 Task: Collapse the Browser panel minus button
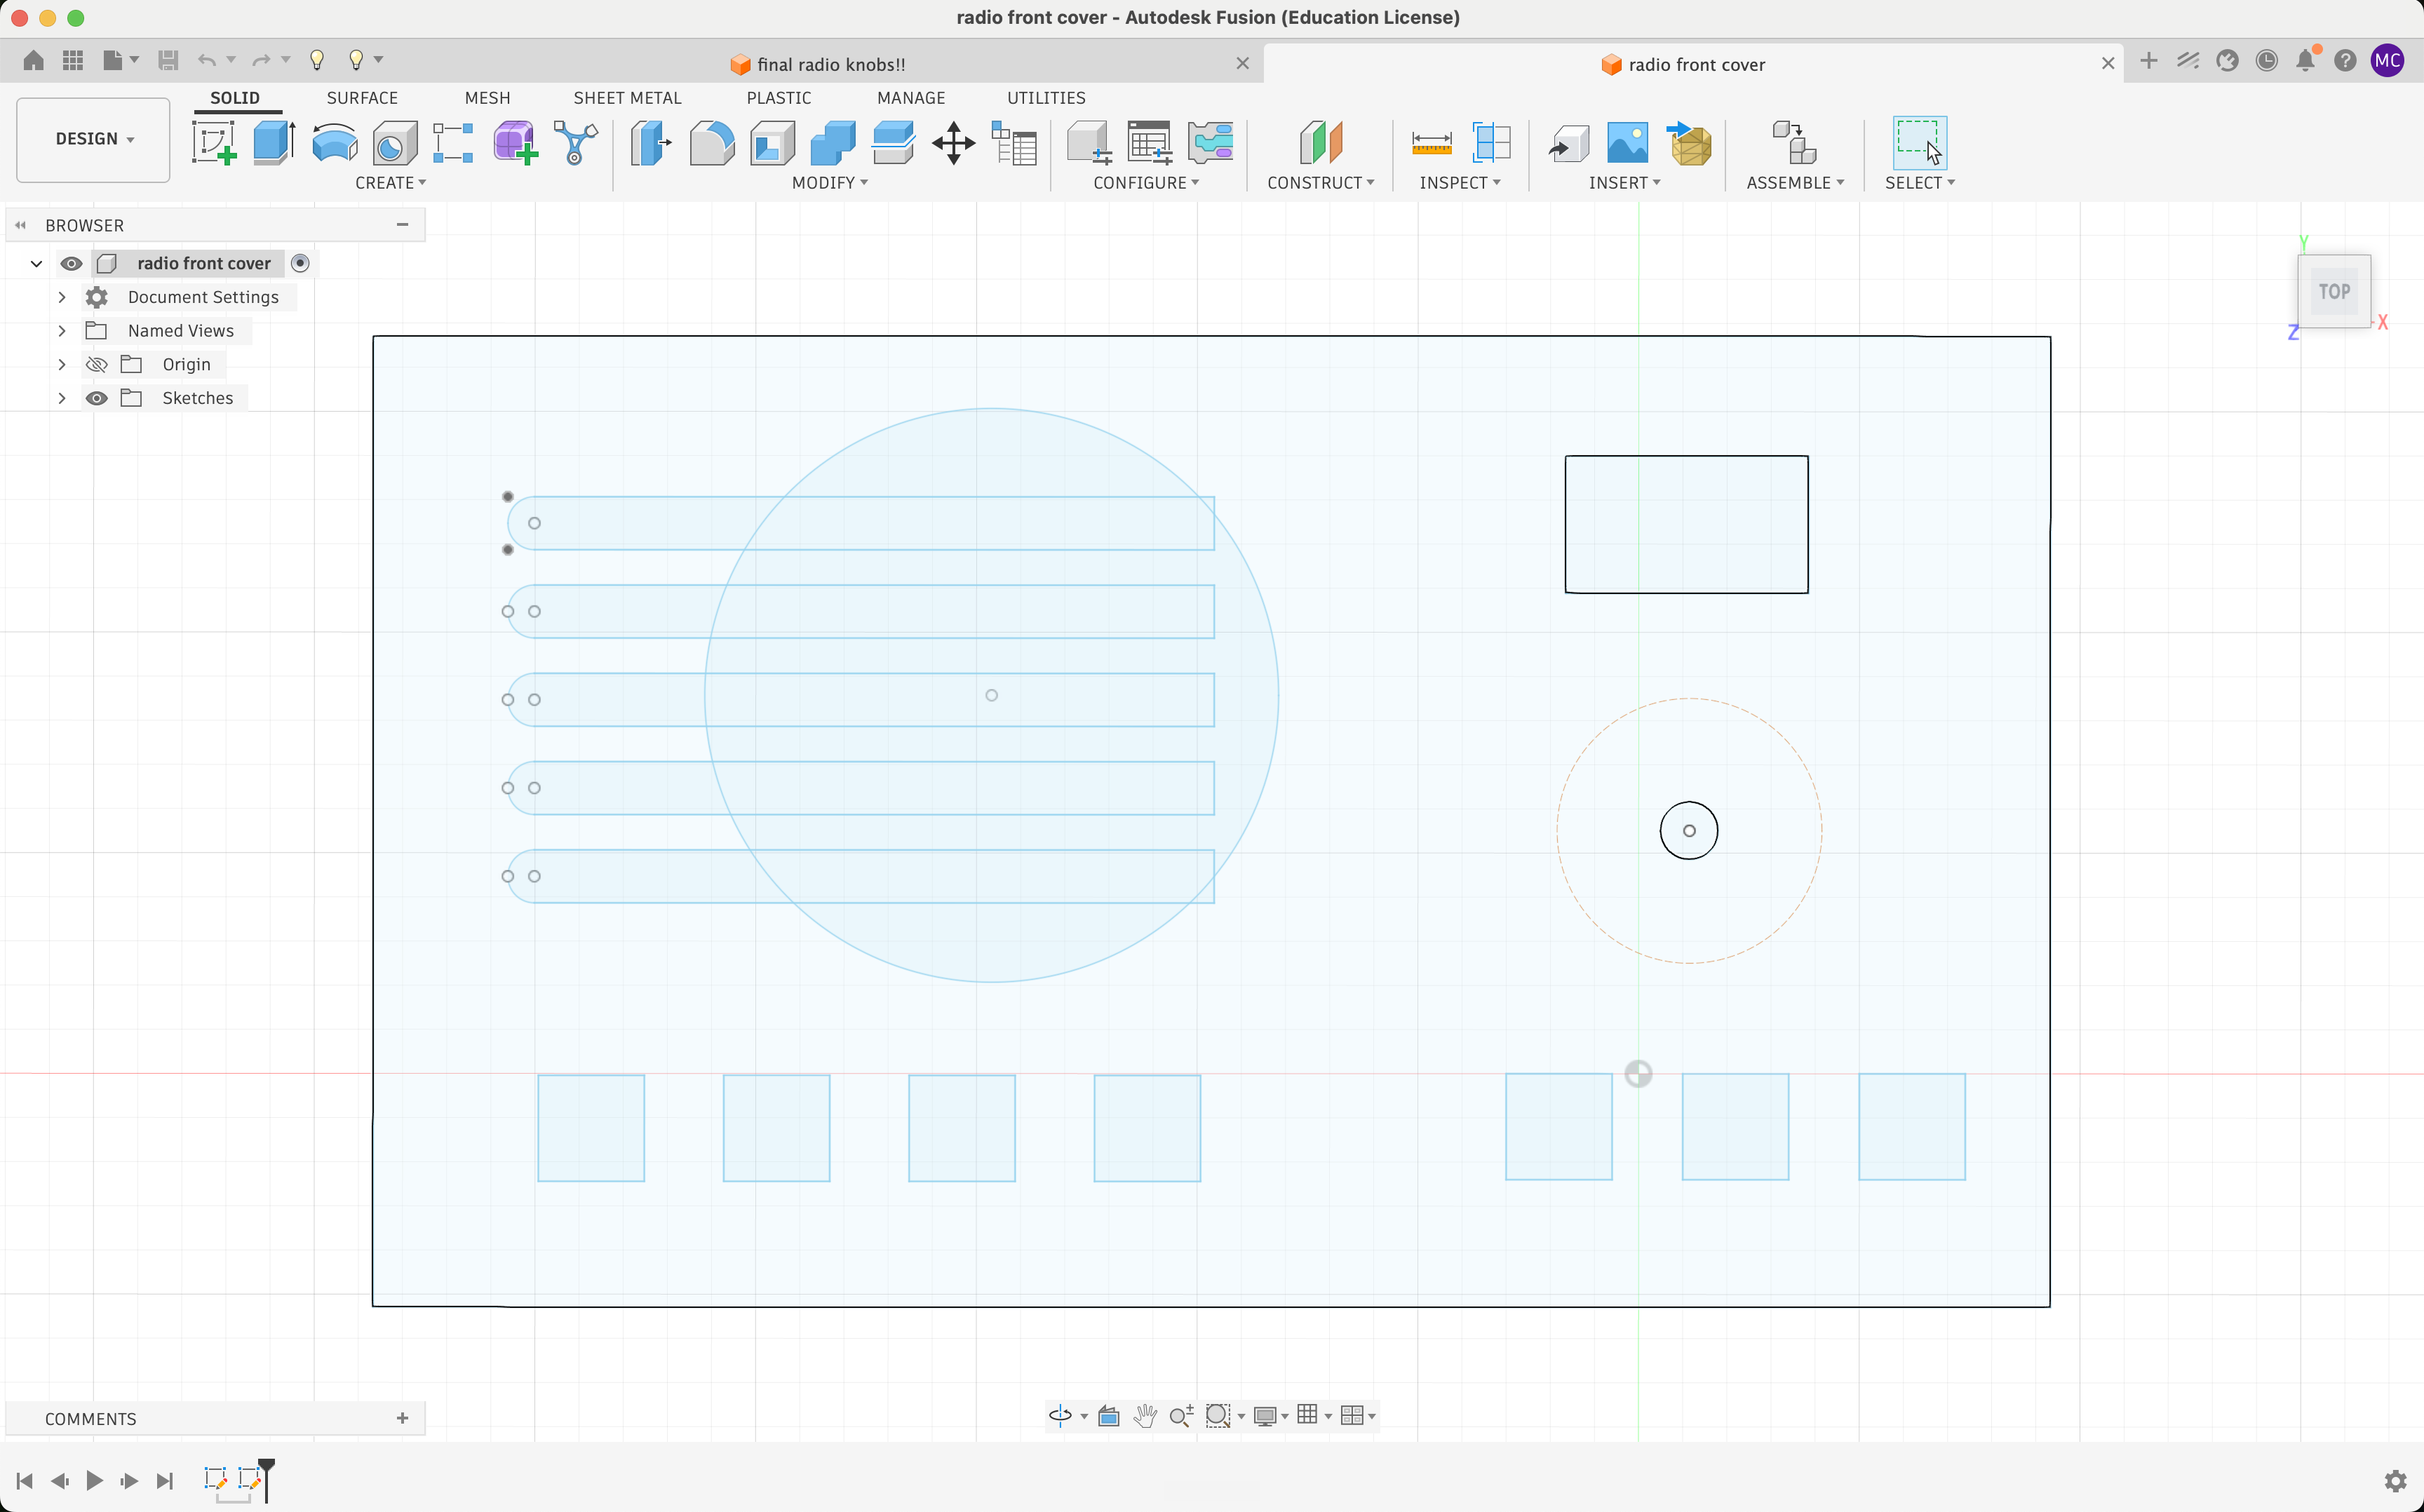coord(402,225)
